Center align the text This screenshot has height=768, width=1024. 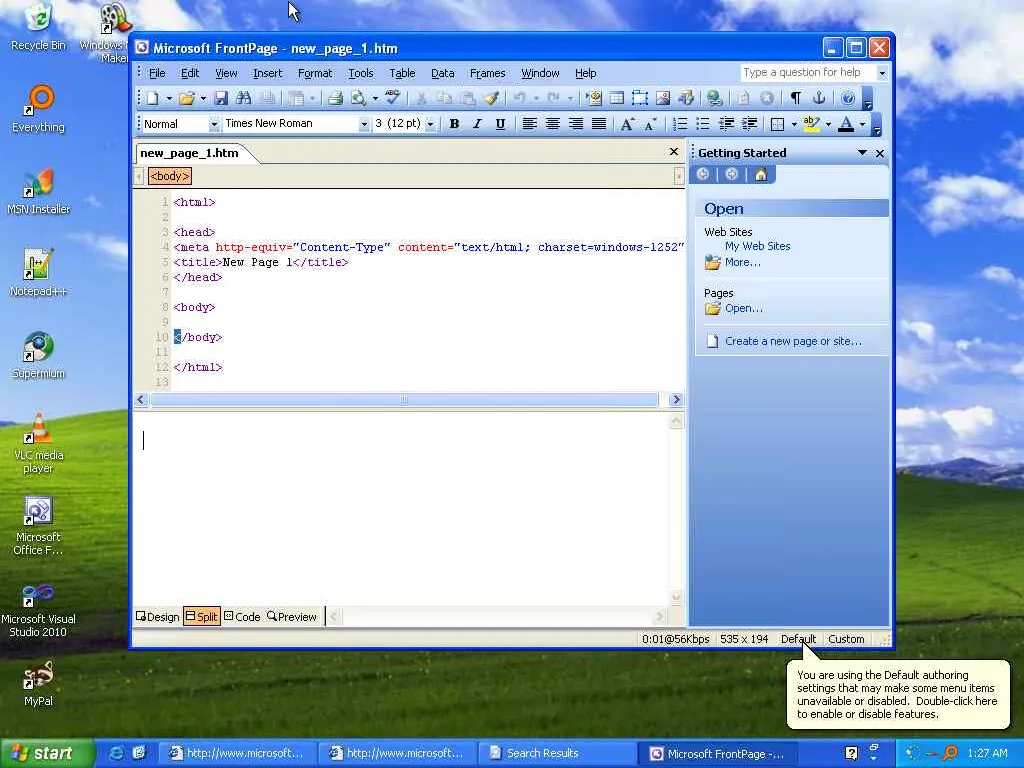click(x=552, y=123)
